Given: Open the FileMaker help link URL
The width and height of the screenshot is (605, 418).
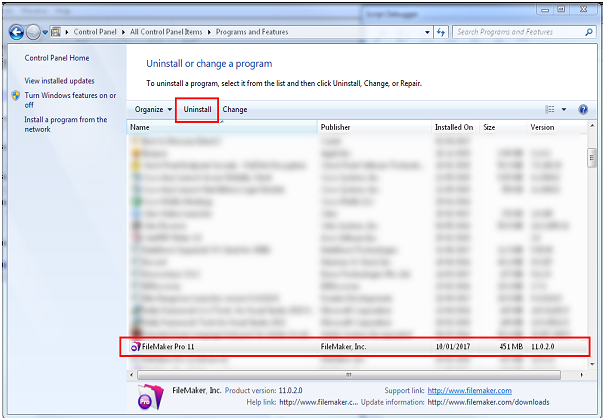Looking at the screenshot, I should coord(319,402).
